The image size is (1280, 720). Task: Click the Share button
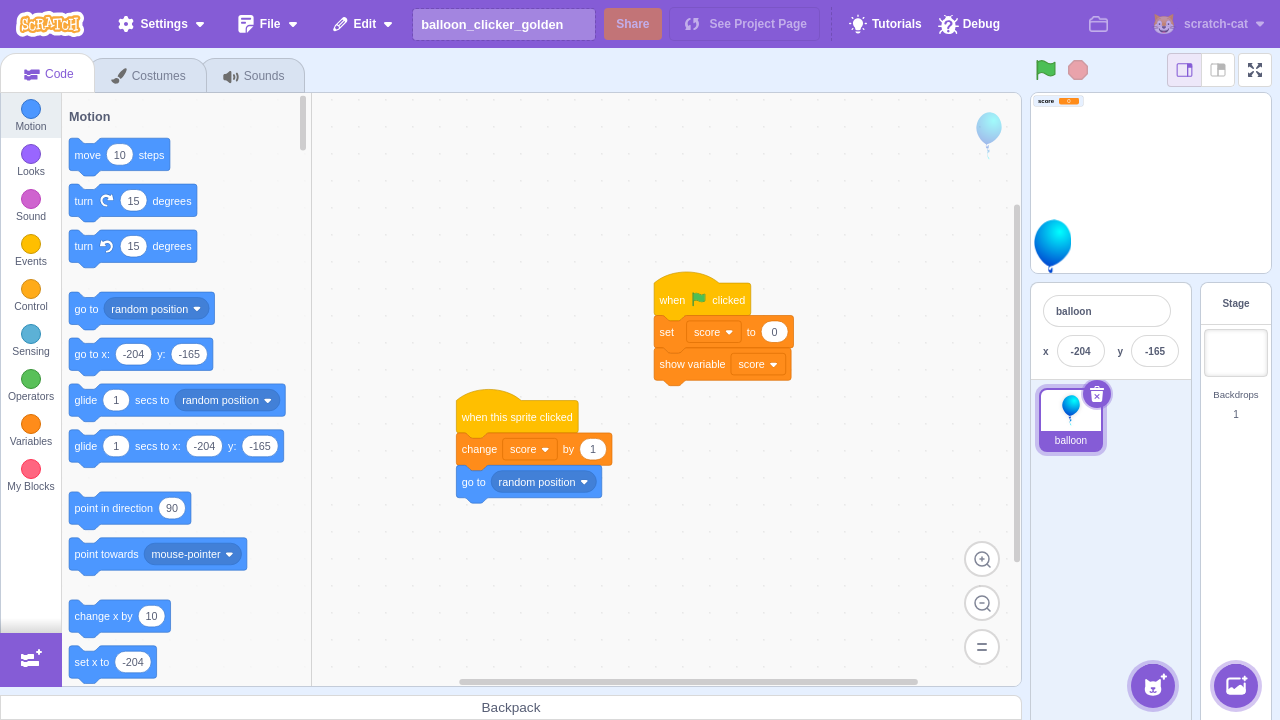click(x=633, y=24)
